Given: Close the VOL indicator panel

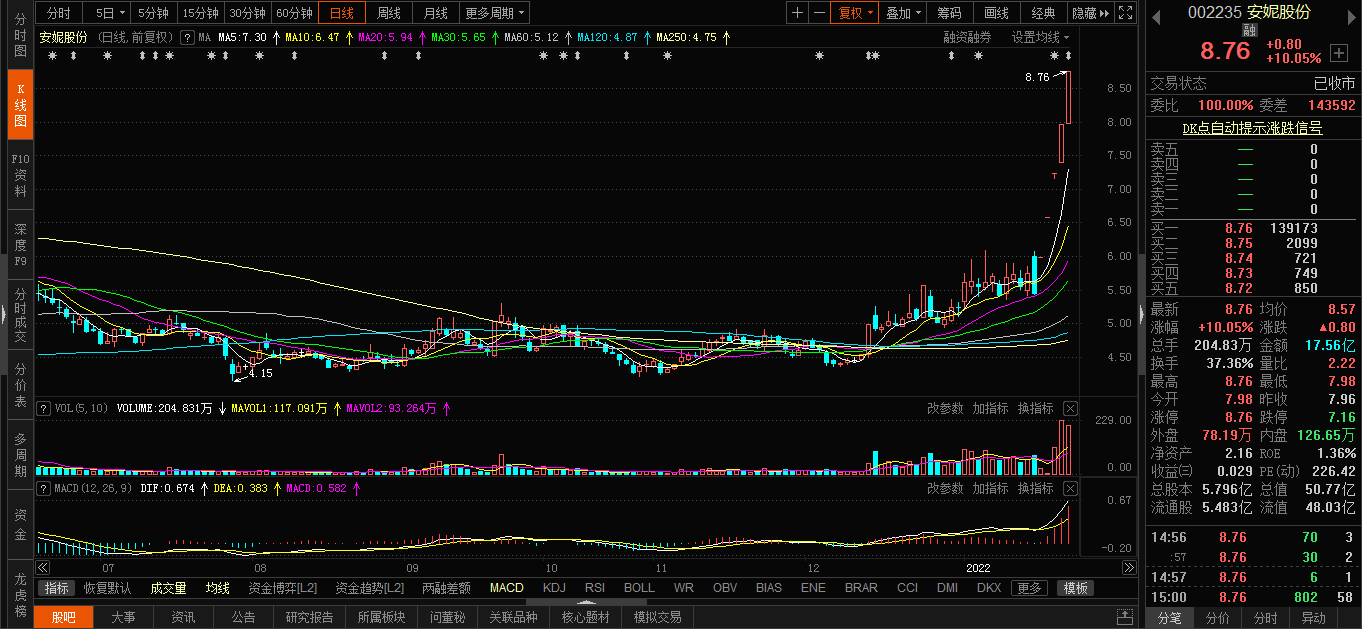Looking at the screenshot, I should (x=1070, y=408).
